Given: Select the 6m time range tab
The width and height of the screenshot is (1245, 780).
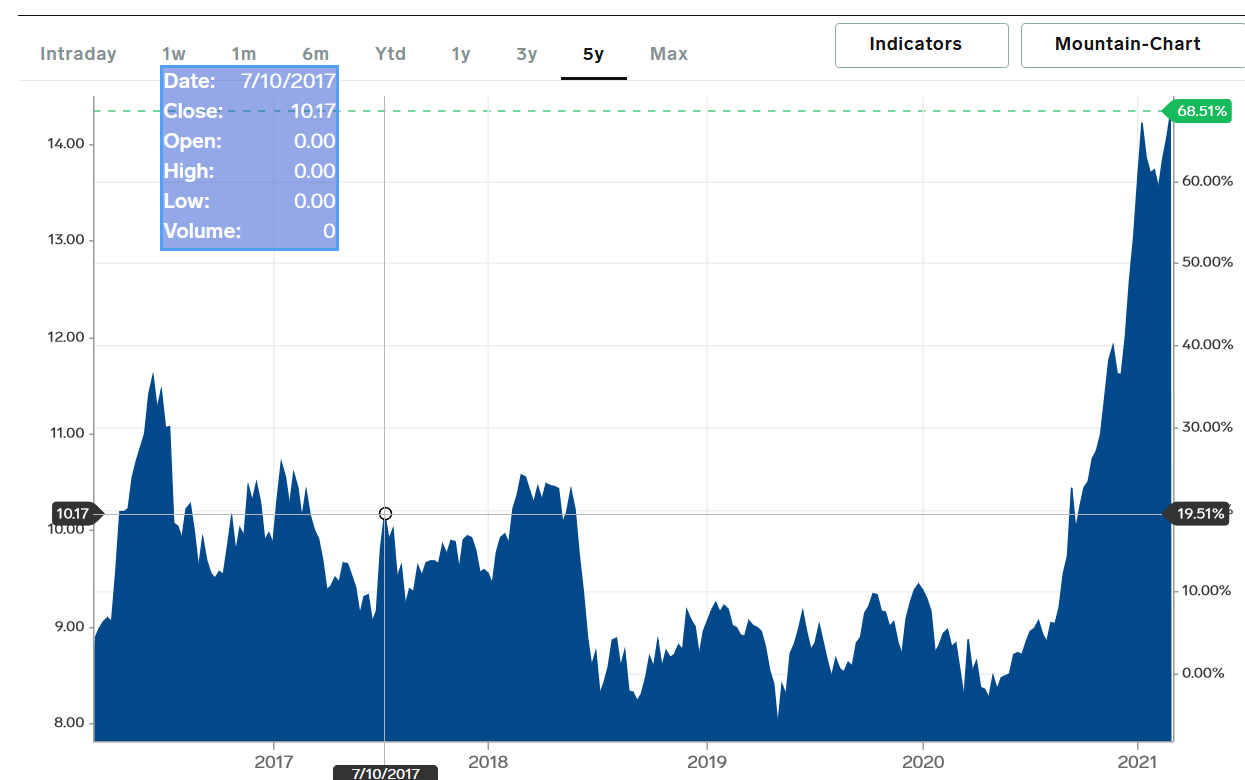Looking at the screenshot, I should 315,54.
